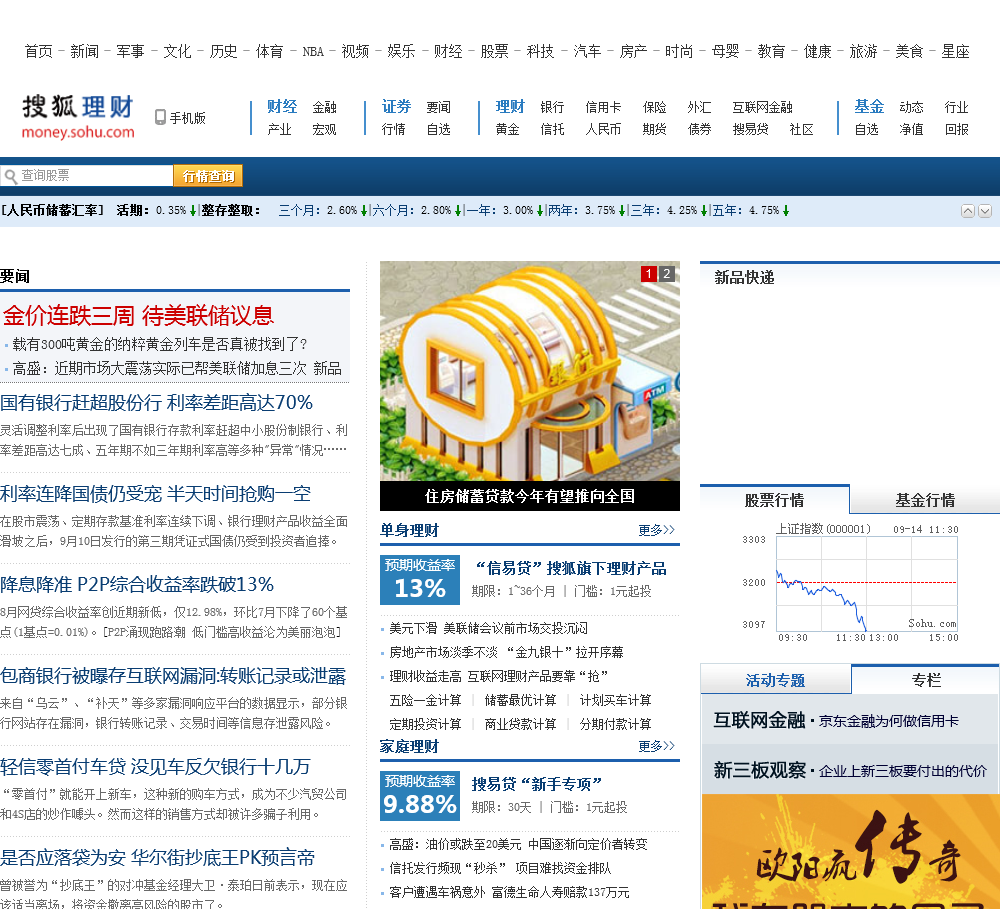1000x909 pixels.
Task: Click the 行情查询 button
Action: pos(208,176)
